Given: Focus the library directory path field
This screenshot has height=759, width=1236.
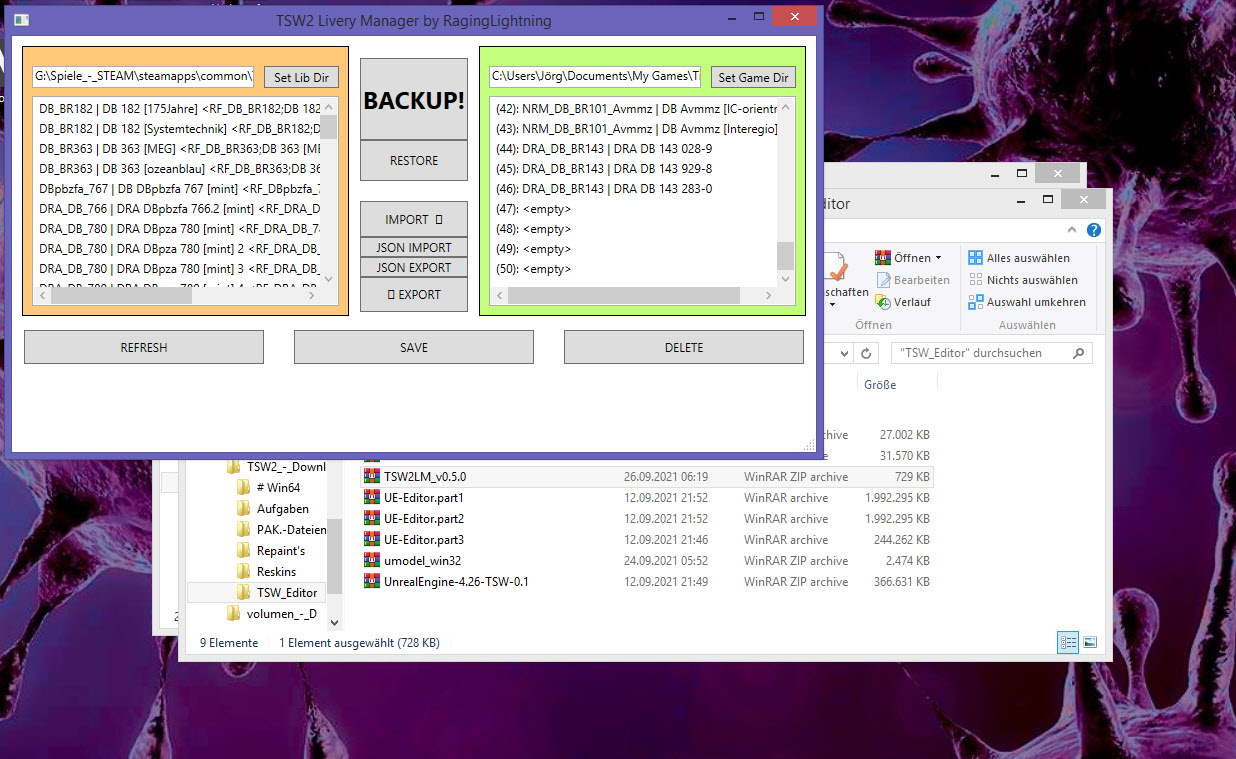Looking at the screenshot, I should [143, 76].
